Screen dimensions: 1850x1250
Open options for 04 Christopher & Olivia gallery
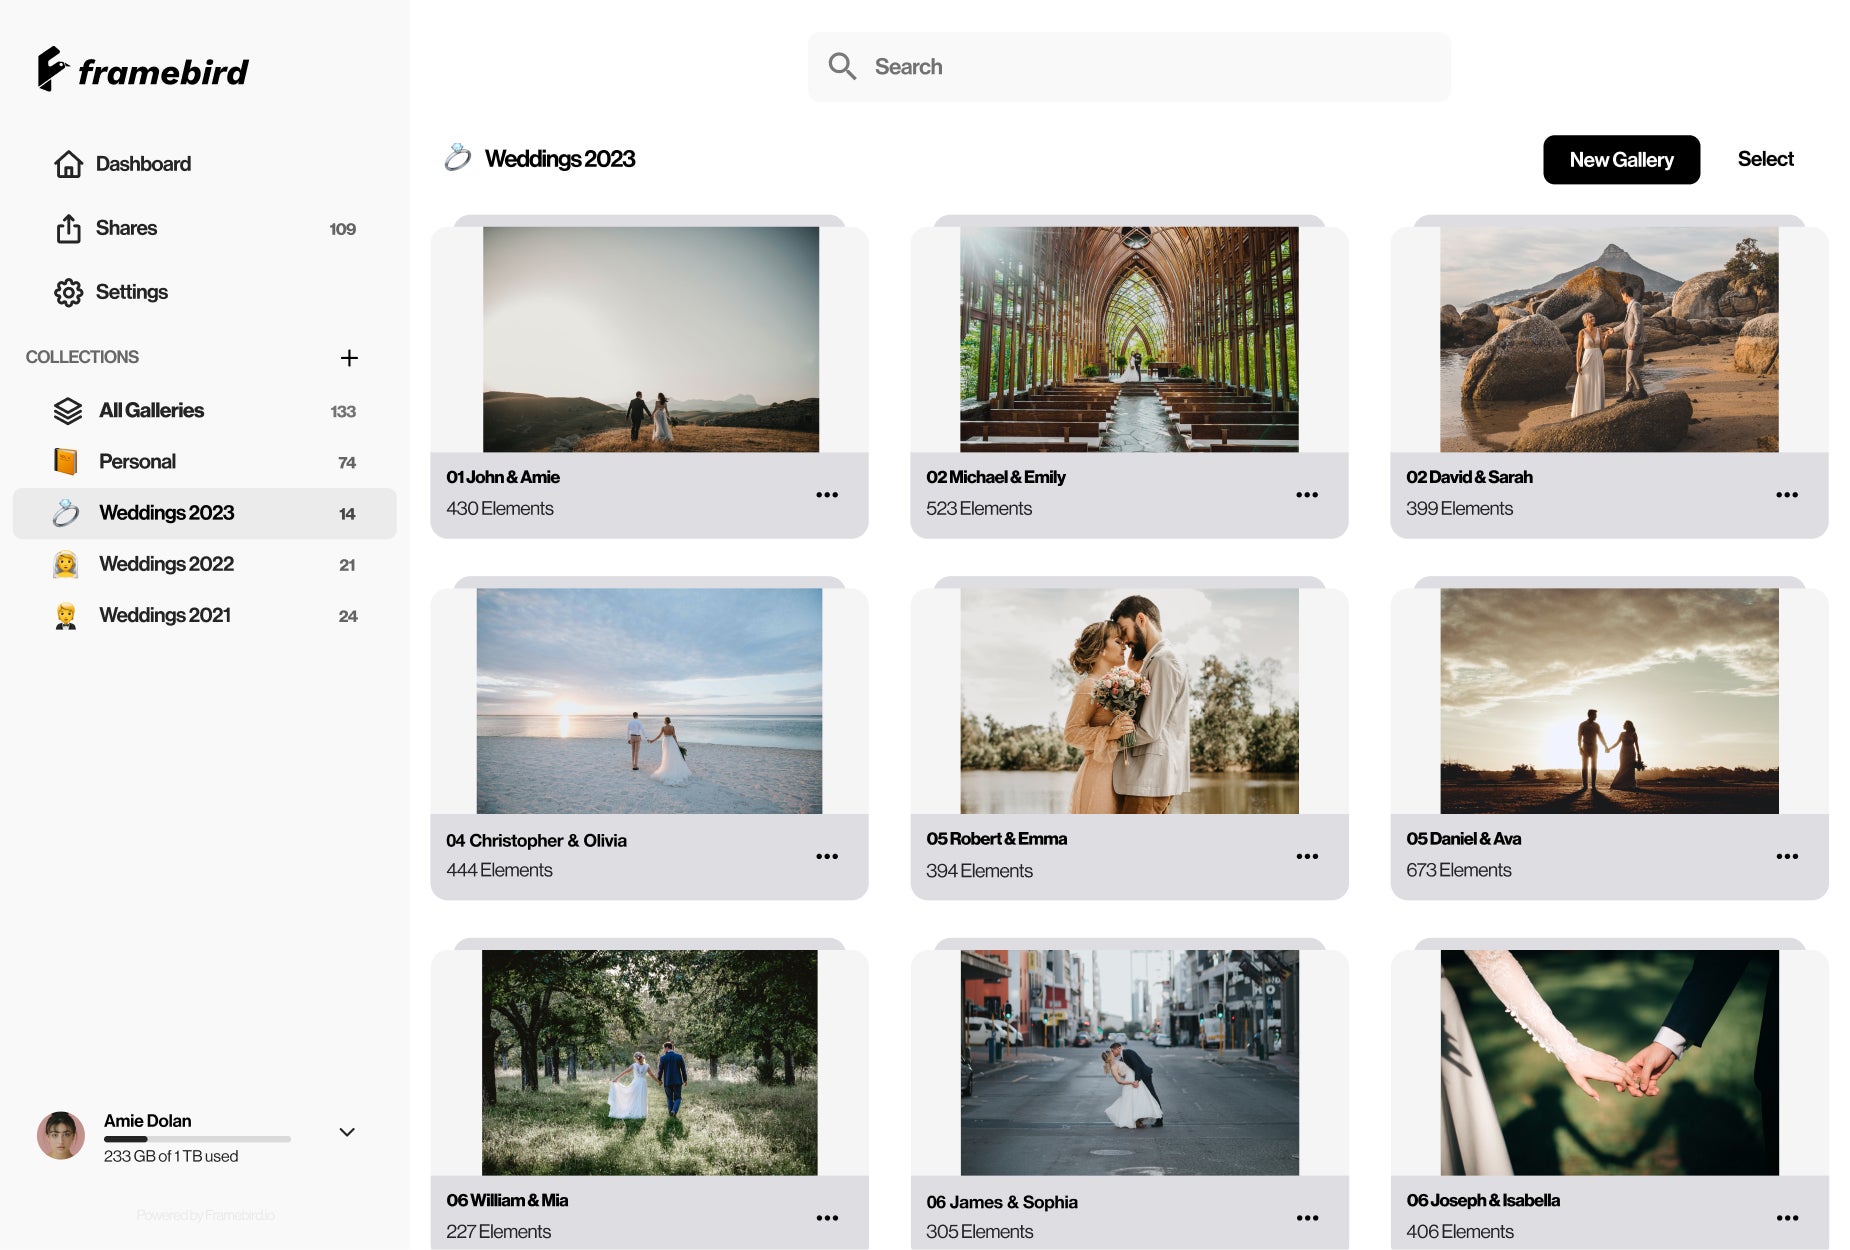tap(827, 857)
